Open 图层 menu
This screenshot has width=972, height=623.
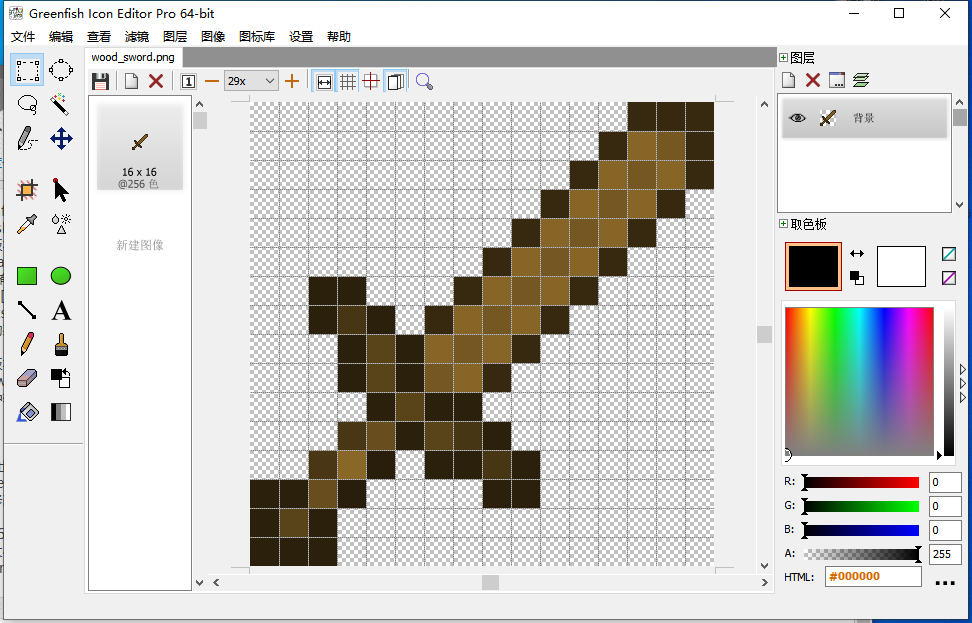pyautogui.click(x=175, y=37)
